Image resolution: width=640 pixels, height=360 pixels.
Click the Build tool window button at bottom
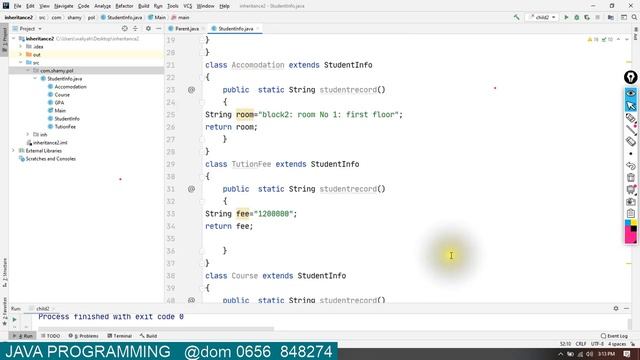pyautogui.click(x=148, y=336)
